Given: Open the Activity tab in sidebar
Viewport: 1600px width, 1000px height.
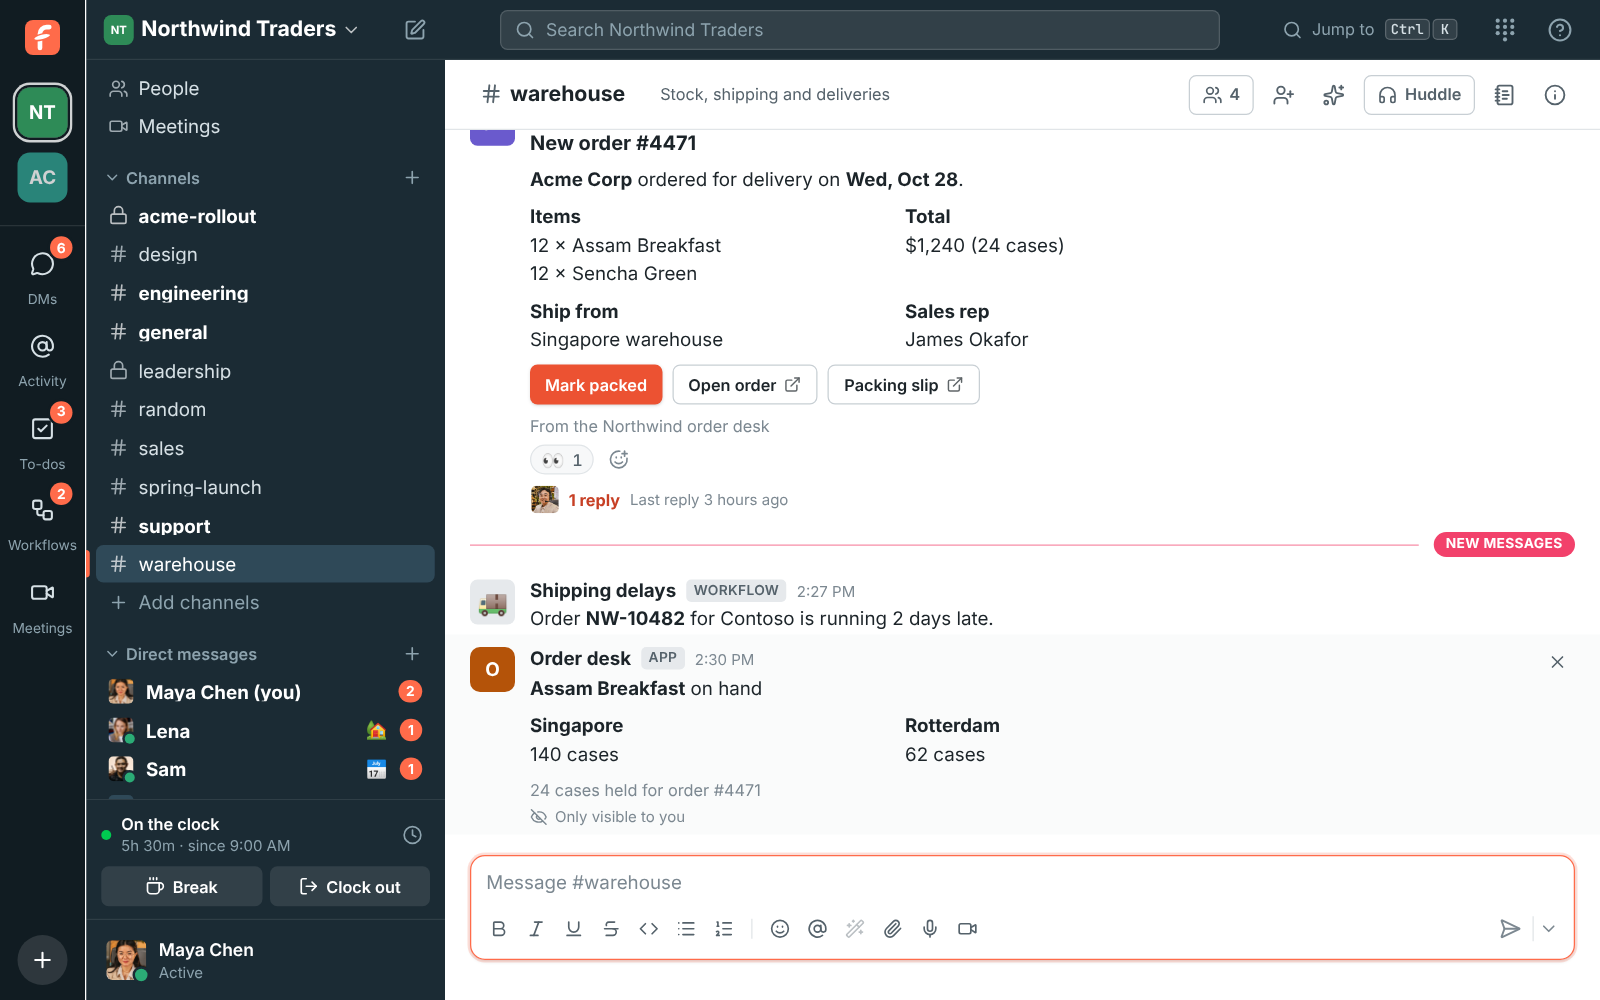Looking at the screenshot, I should coord(42,361).
